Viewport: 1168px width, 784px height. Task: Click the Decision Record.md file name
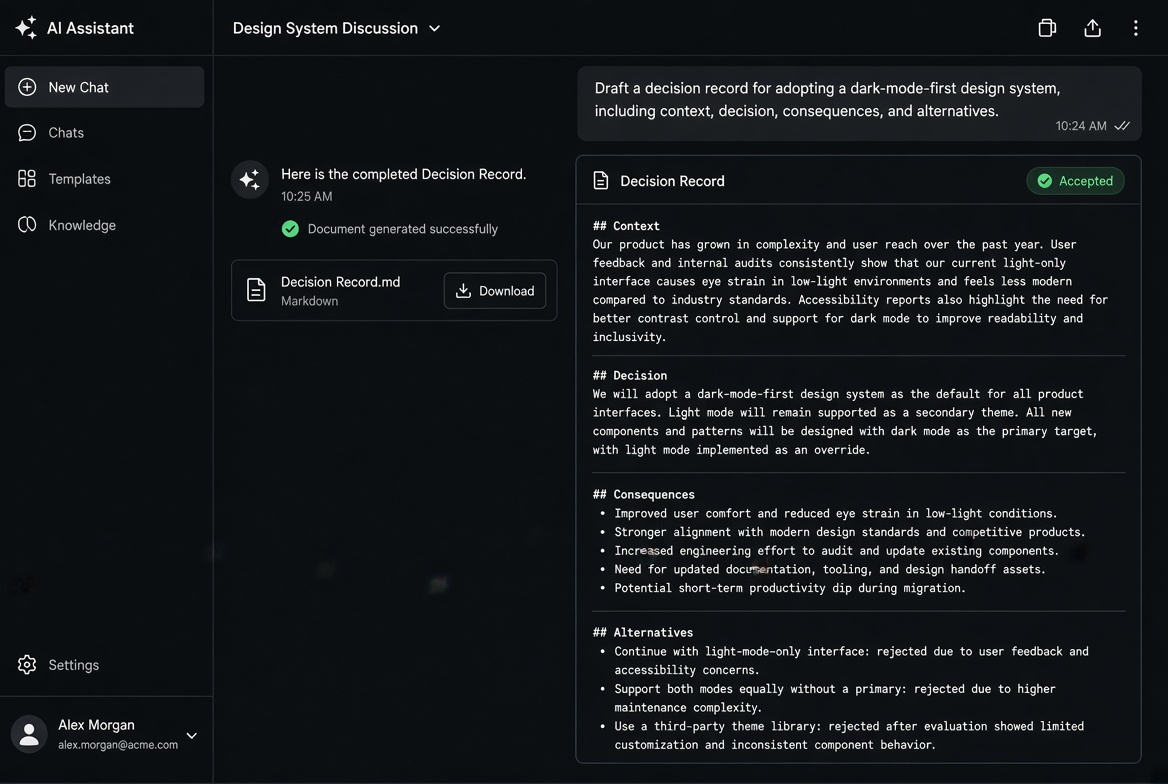[340, 282]
